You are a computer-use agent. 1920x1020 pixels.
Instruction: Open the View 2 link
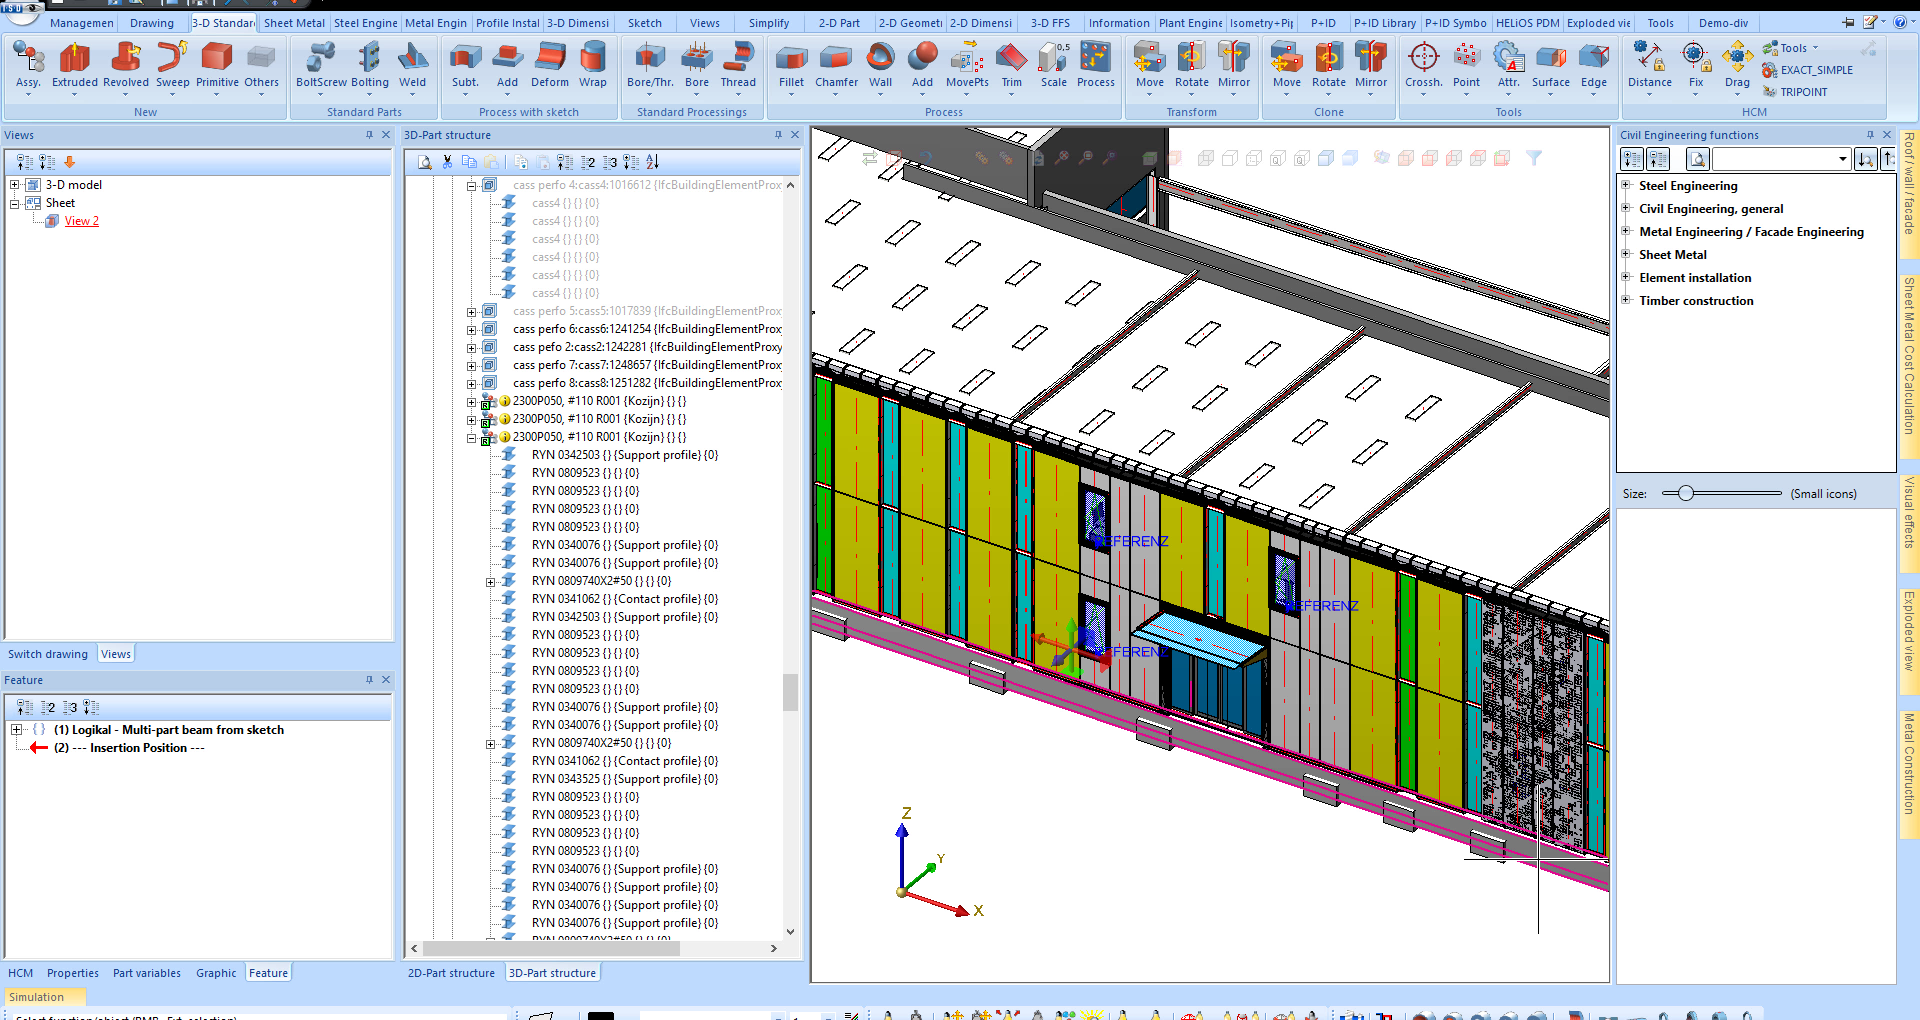coord(82,221)
